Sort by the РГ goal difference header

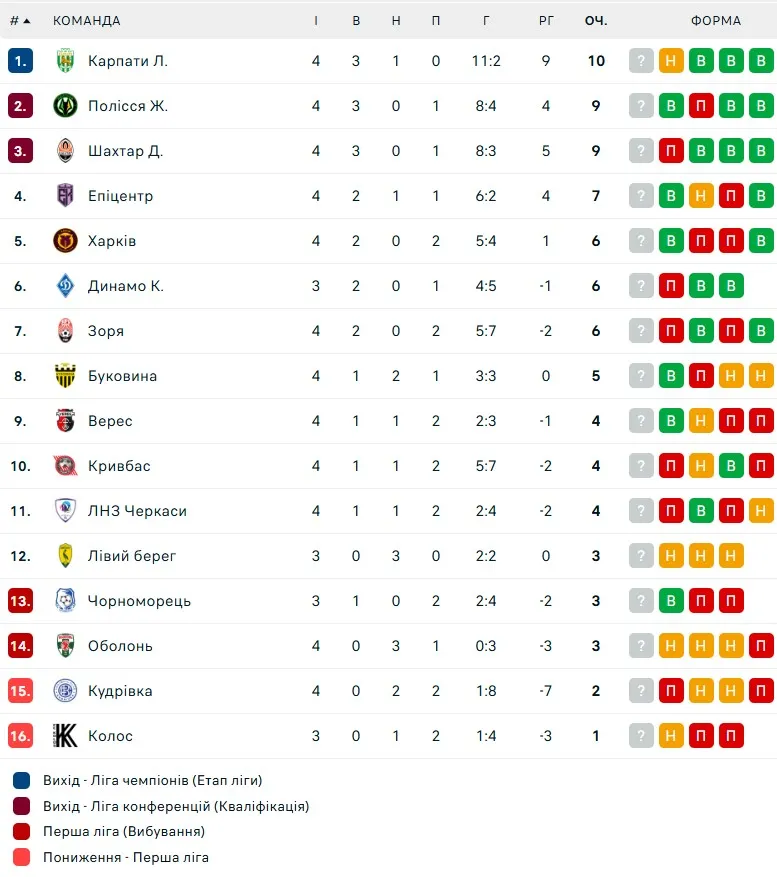[546, 21]
